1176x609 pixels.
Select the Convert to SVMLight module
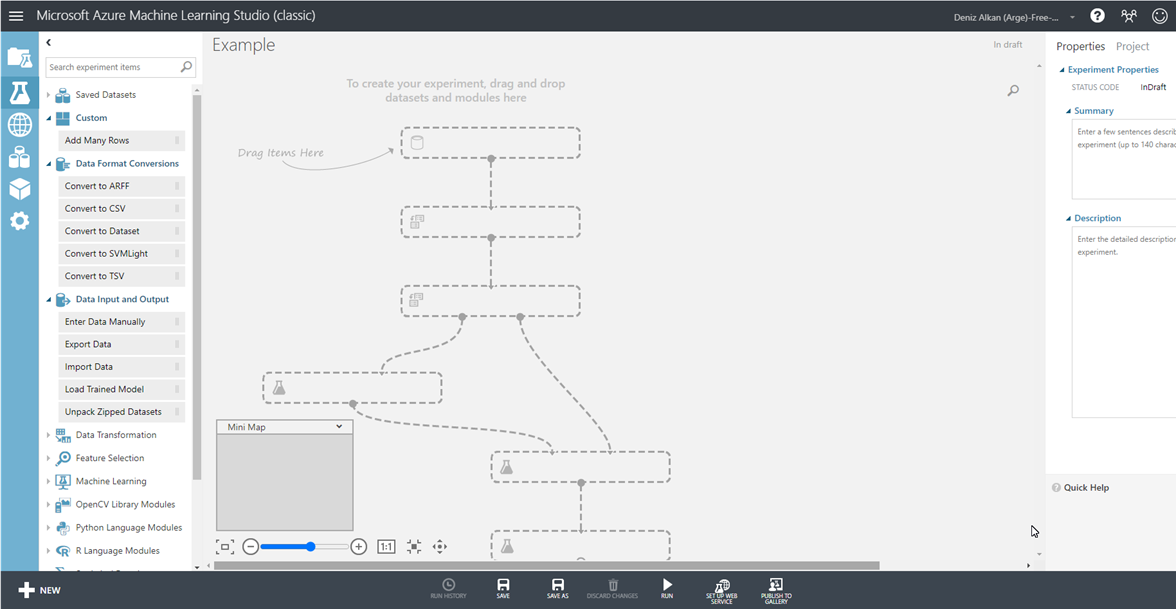coord(122,254)
